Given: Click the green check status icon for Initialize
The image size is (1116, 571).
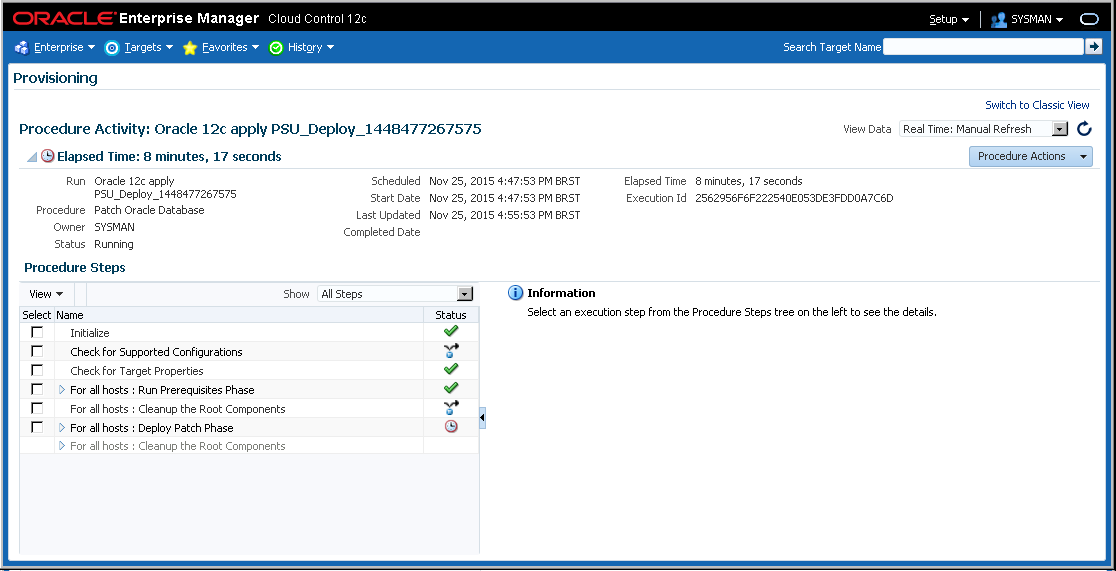Looking at the screenshot, I should pyautogui.click(x=451, y=332).
